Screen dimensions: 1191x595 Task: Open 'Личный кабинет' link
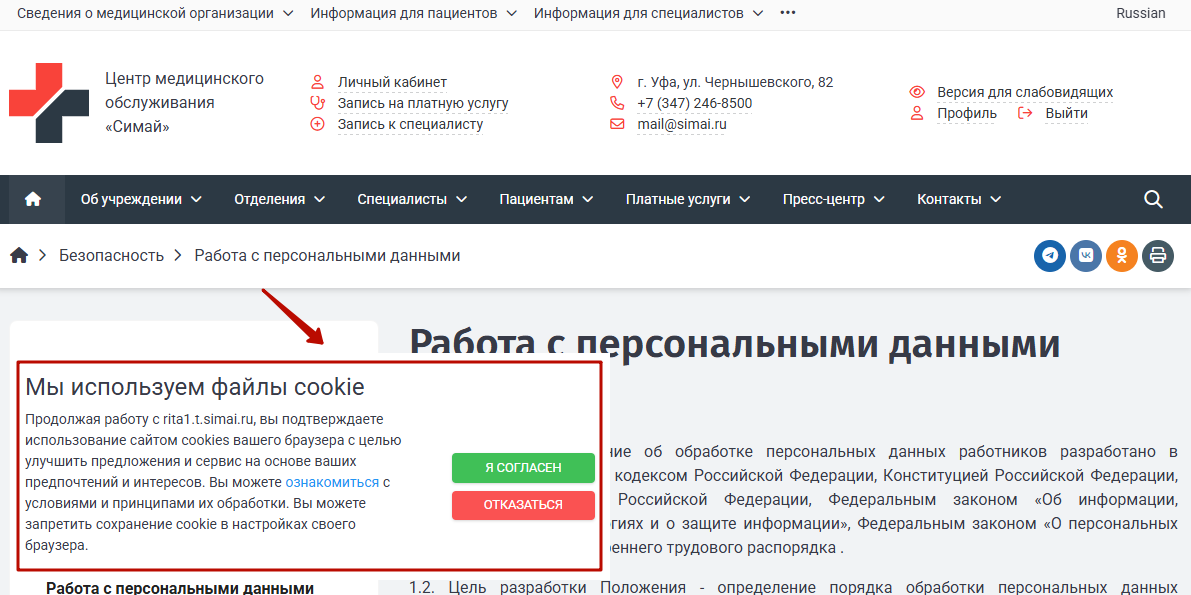392,82
